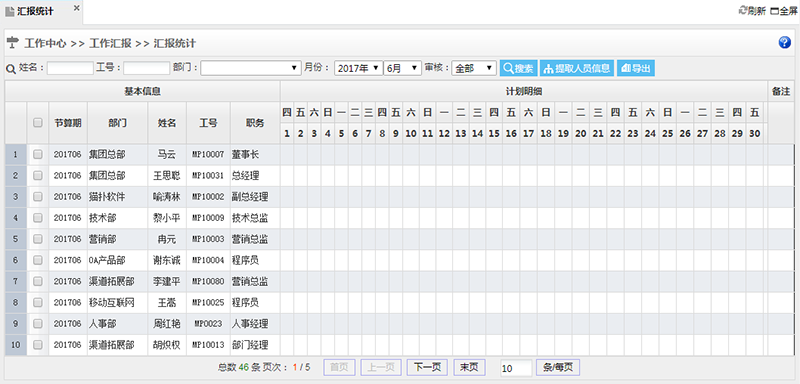Click the 备注 column header
The height and width of the screenshot is (384, 800).
(781, 92)
